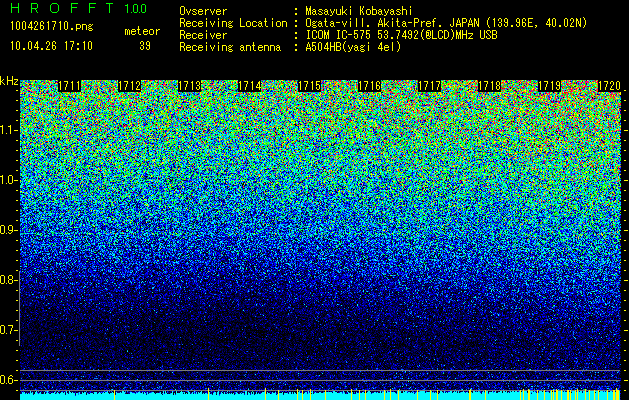Click the 1712 time marker
629x400 pixels.
tap(130, 86)
